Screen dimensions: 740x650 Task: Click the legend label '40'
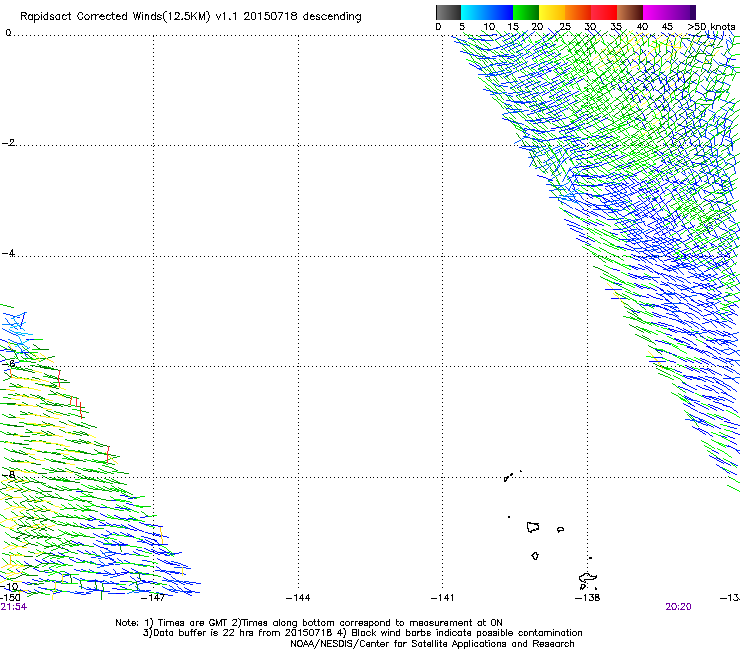[x=642, y=27]
